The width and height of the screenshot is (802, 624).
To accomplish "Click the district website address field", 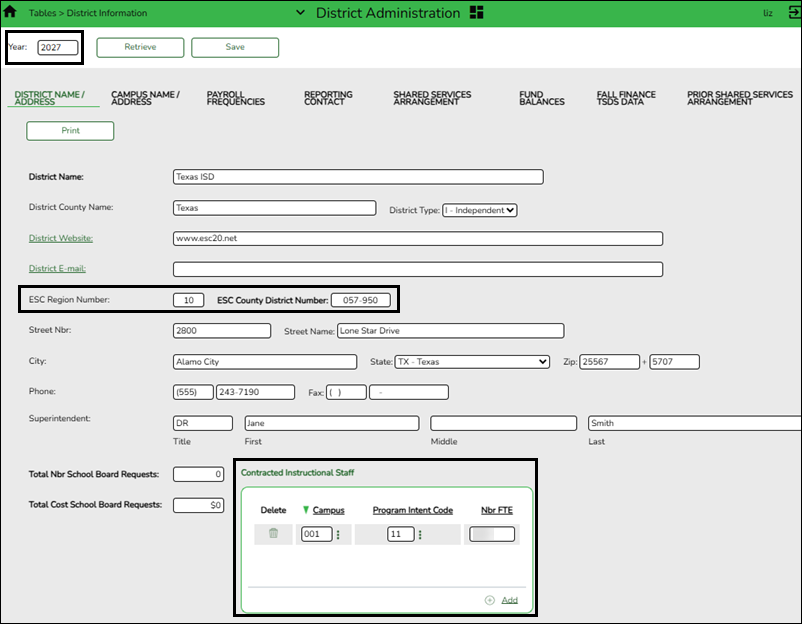I will [x=418, y=238].
